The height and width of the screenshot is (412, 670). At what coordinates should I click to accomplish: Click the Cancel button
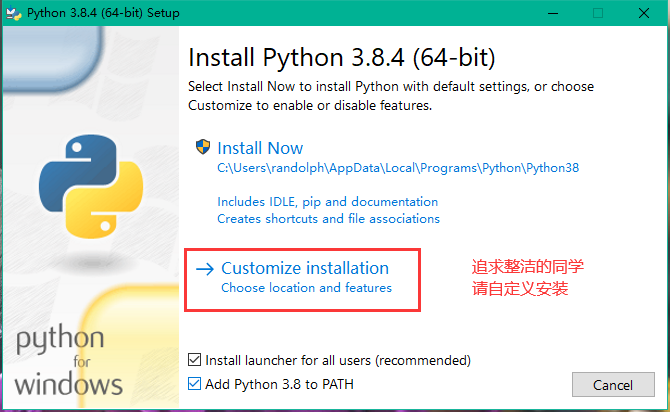click(613, 385)
